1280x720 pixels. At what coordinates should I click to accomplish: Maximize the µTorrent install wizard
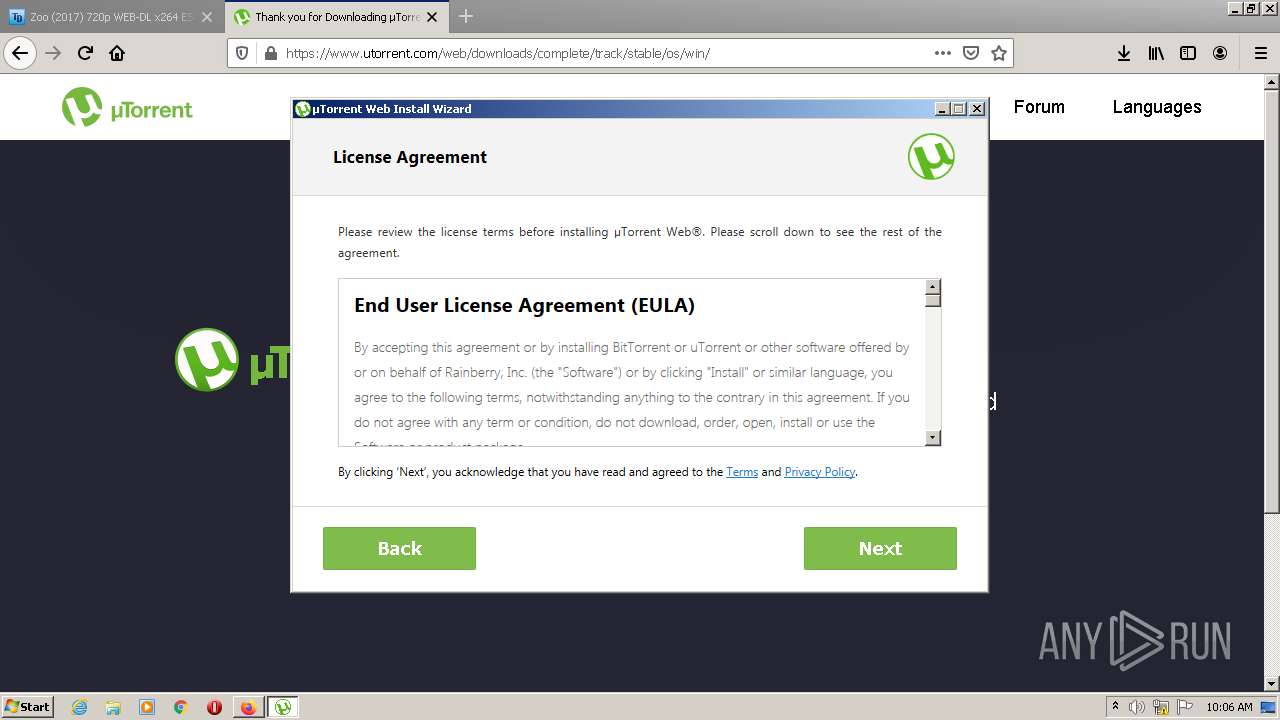959,109
